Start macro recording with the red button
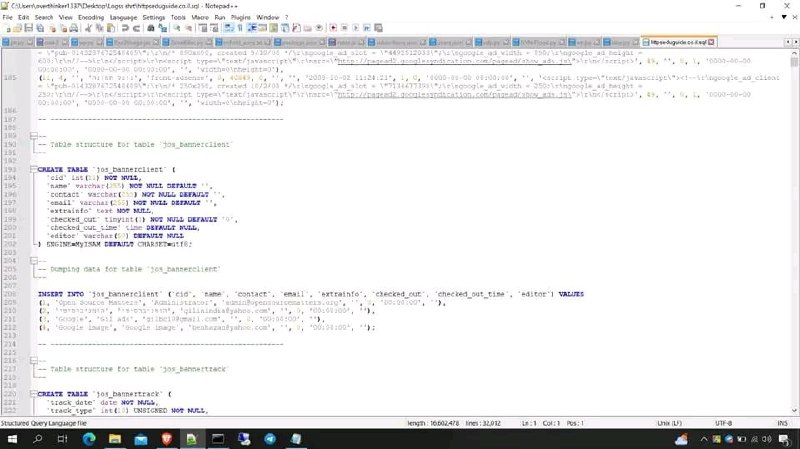The height and width of the screenshot is (449, 800). point(333,28)
